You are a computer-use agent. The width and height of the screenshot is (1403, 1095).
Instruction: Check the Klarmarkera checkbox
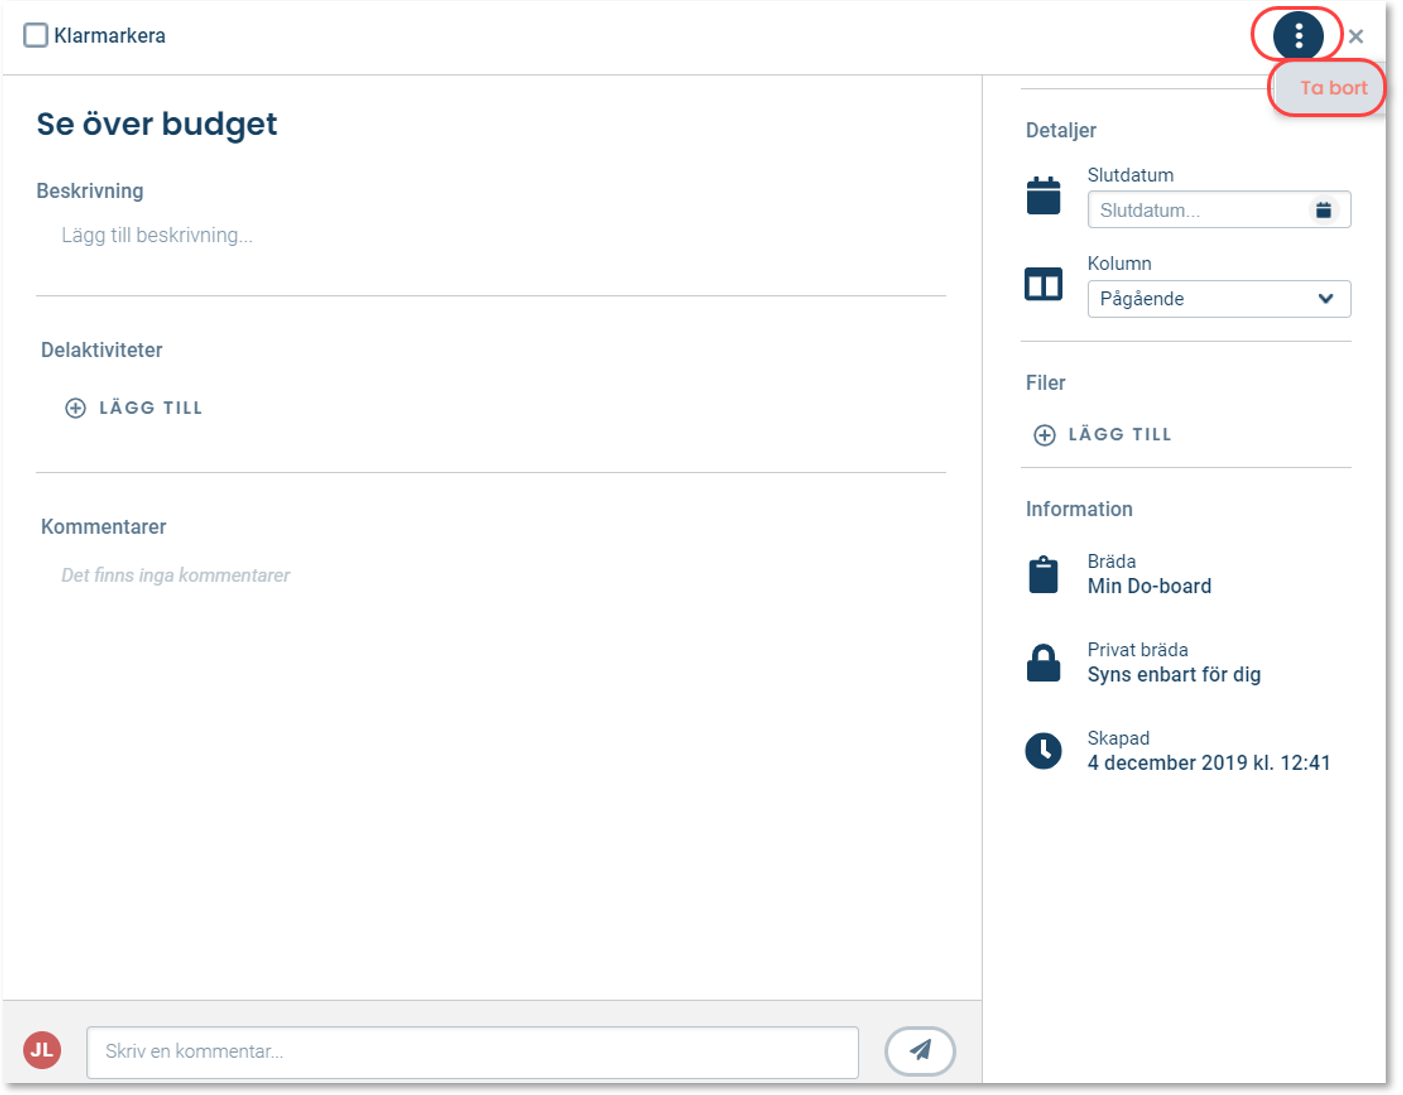coord(36,36)
